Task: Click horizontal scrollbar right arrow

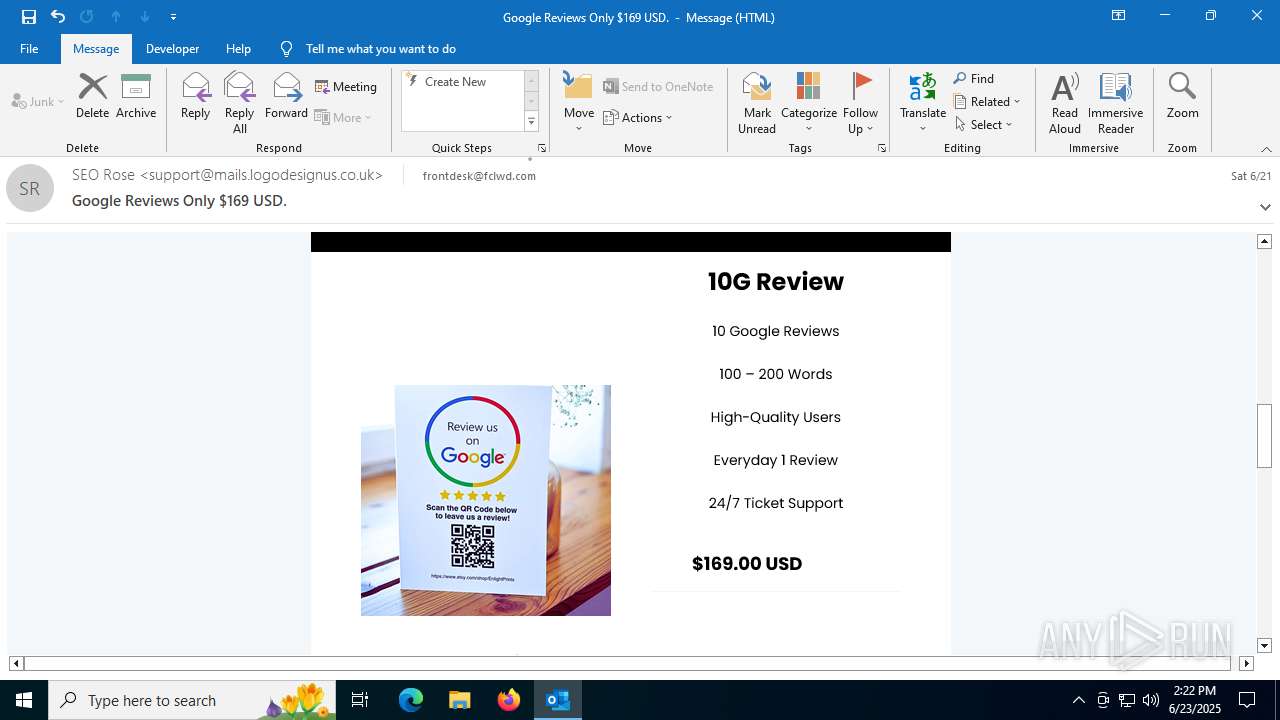Action: click(1246, 663)
